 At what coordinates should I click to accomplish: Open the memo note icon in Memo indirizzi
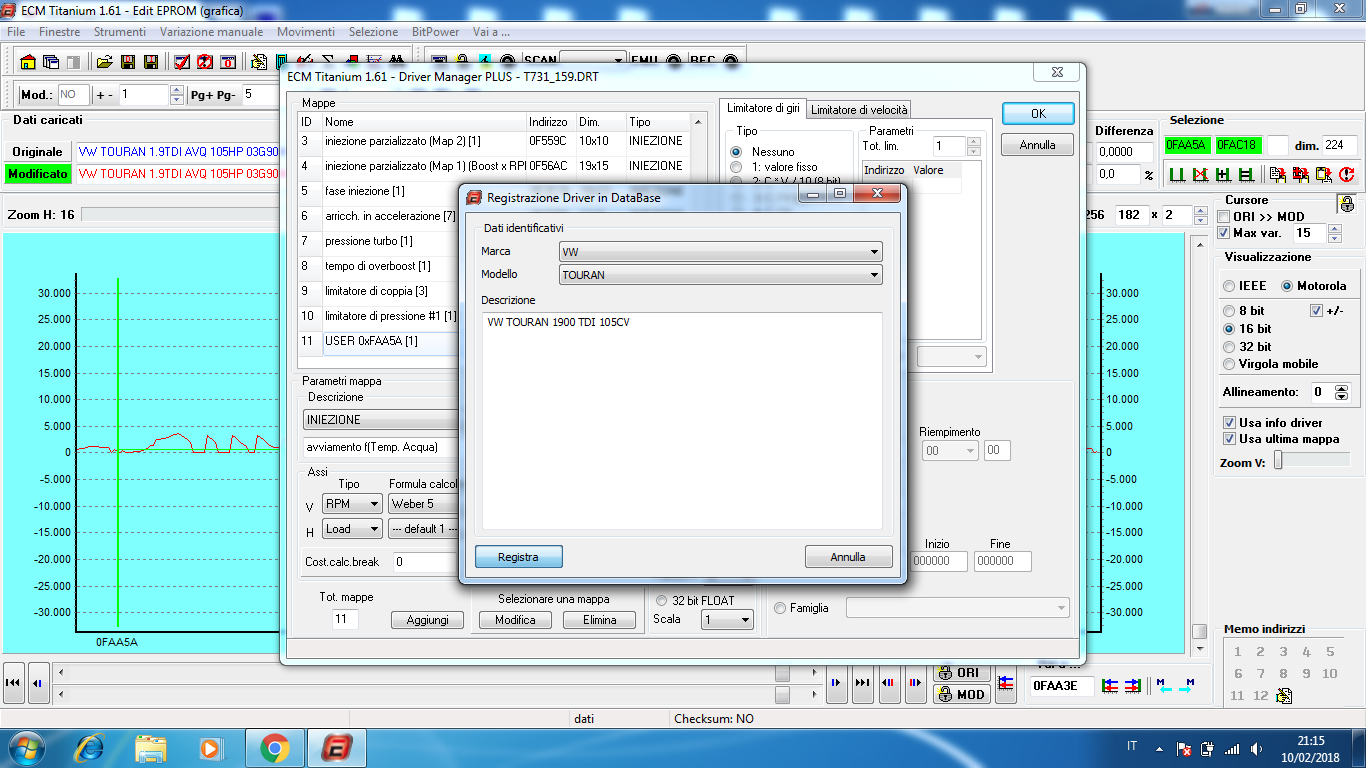click(x=1283, y=696)
